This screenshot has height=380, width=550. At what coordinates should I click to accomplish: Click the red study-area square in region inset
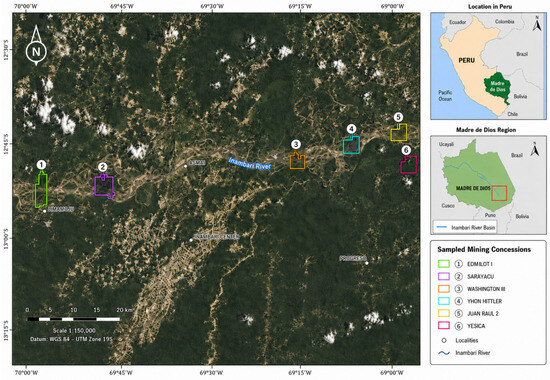click(x=499, y=193)
